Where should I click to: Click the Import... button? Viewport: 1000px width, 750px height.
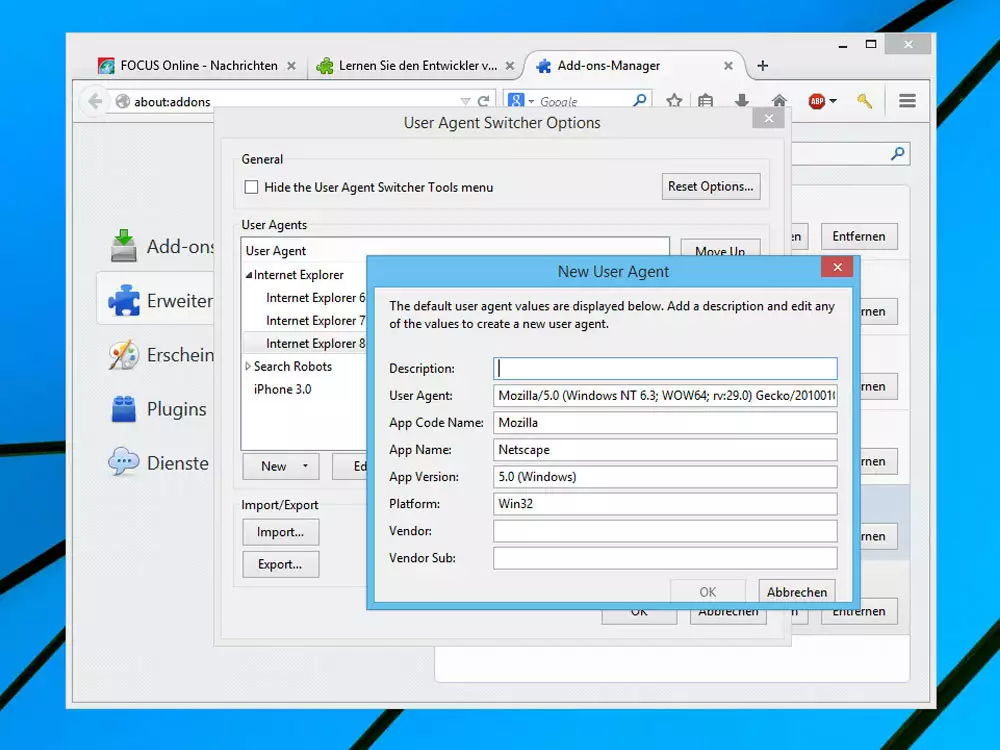pos(280,532)
